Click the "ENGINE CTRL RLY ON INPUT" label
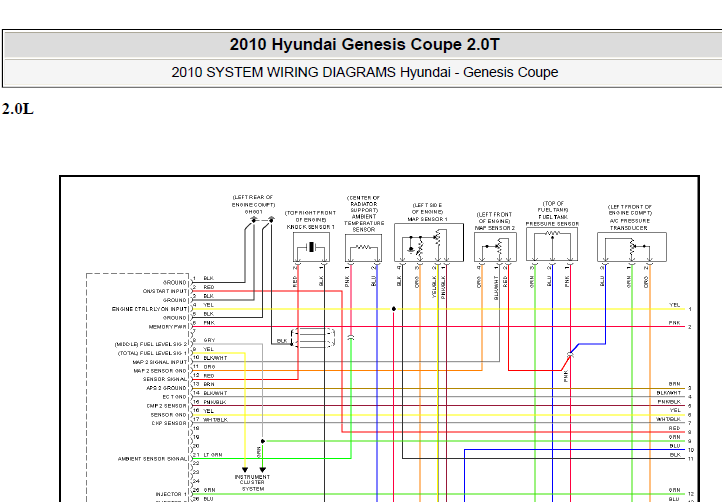 pos(150,309)
